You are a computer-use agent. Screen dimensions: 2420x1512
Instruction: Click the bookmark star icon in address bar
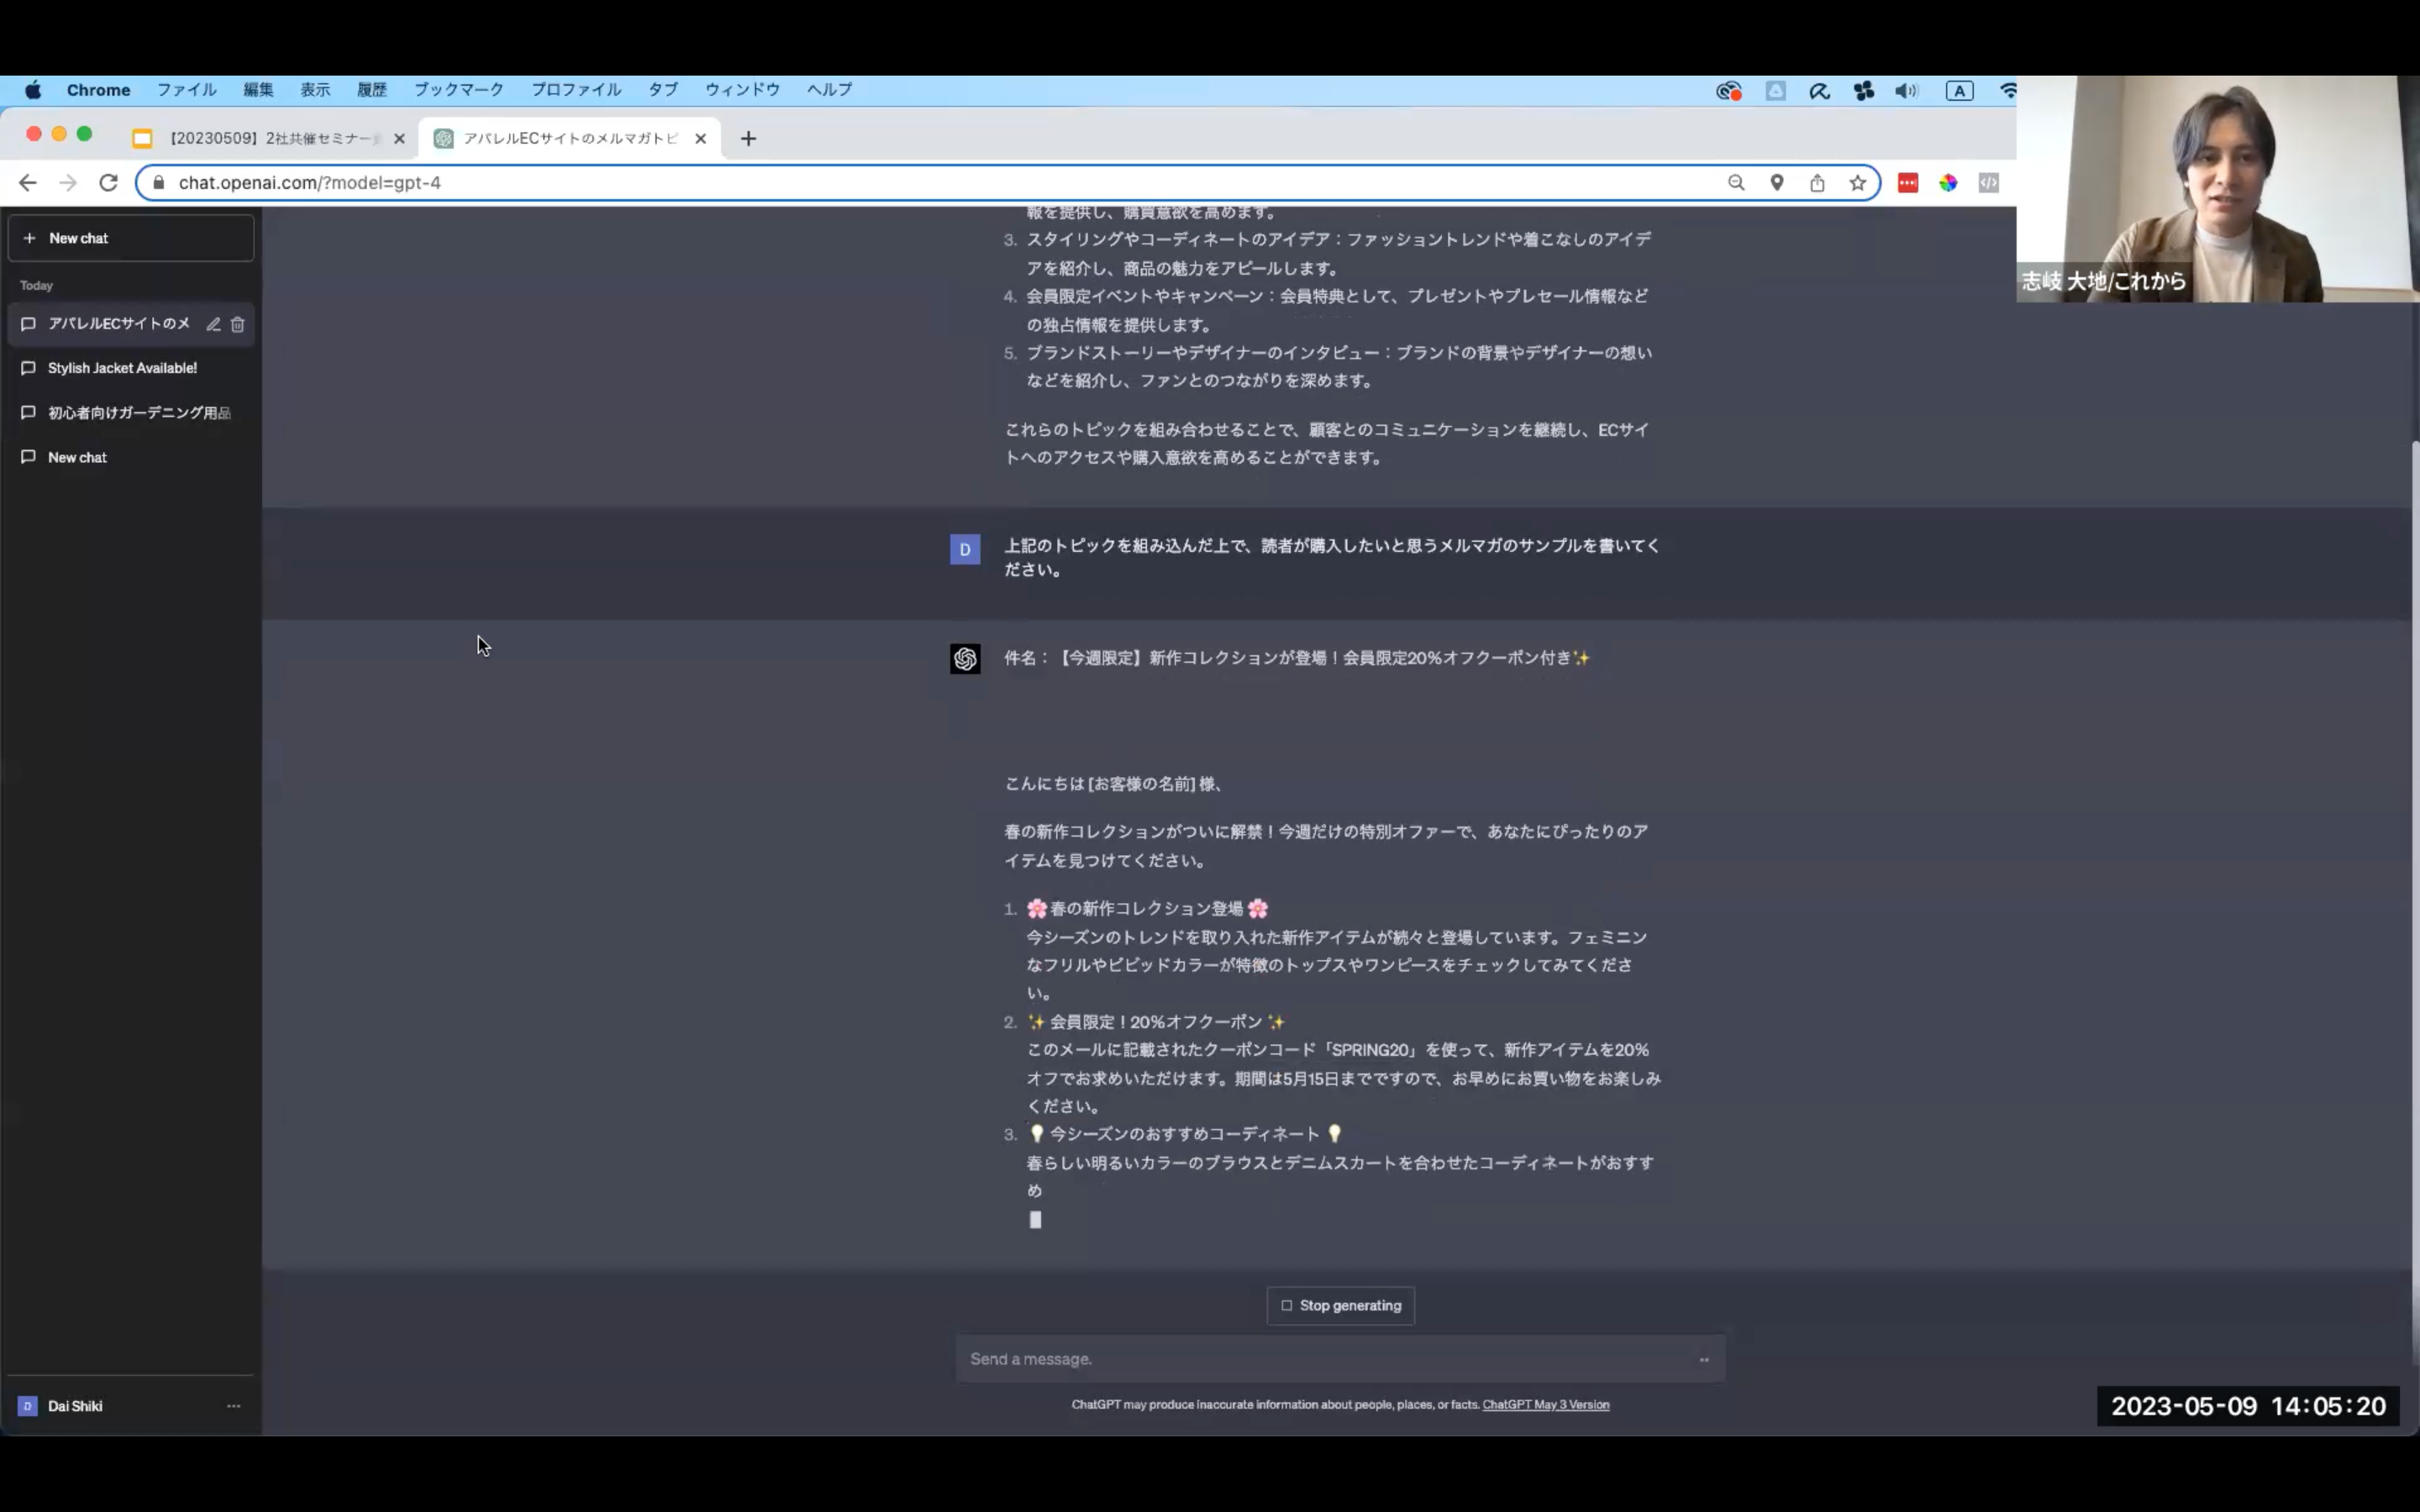point(1857,183)
